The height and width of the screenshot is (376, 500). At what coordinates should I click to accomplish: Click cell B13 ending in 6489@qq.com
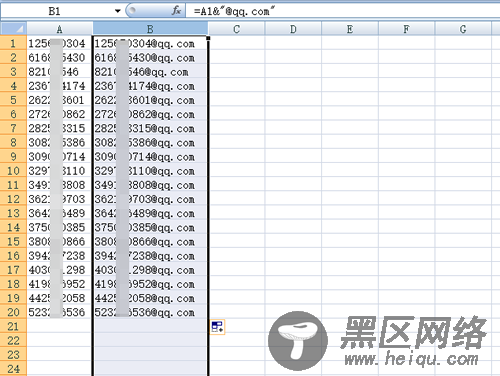150,213
